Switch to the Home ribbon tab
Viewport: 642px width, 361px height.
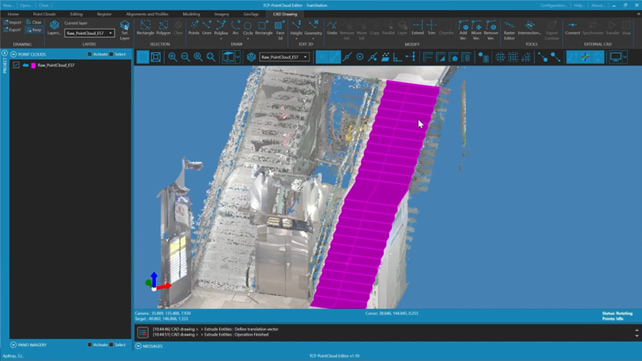14,14
